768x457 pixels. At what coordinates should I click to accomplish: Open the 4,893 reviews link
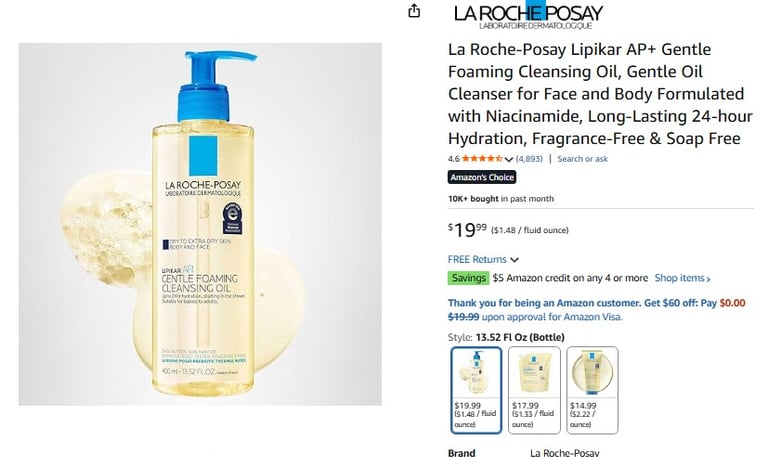point(529,159)
